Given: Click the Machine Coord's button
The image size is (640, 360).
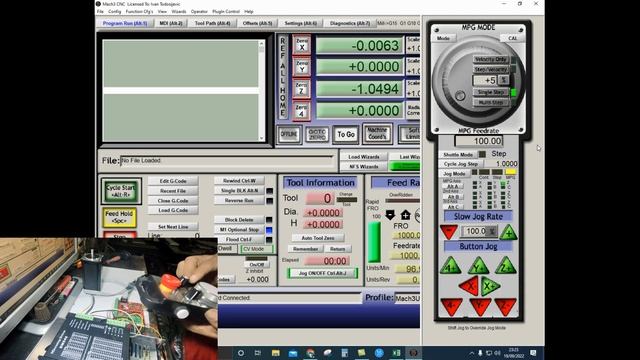Looking at the screenshot, I should click(377, 133).
